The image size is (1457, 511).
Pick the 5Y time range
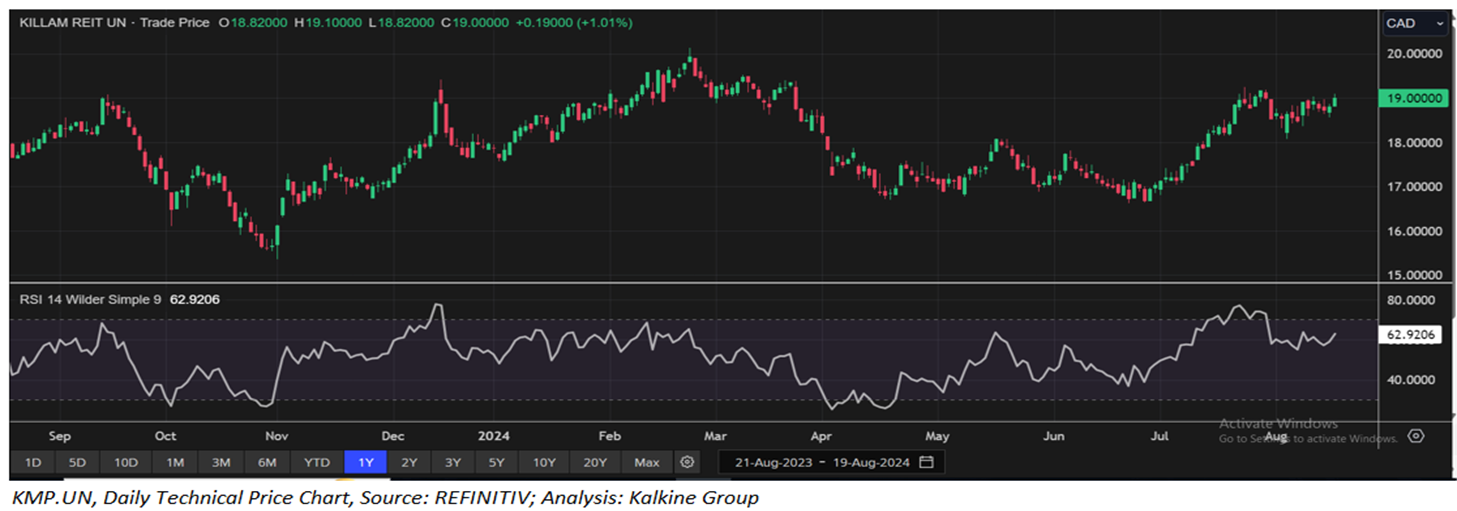point(497,462)
